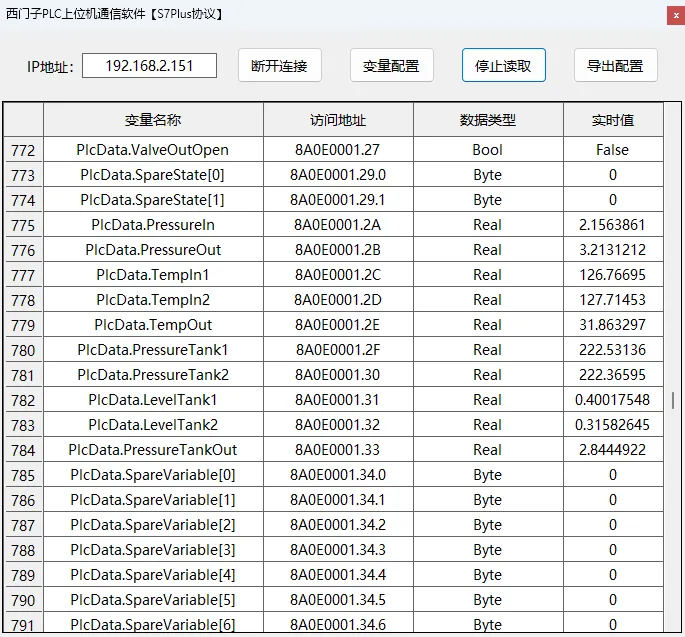The height and width of the screenshot is (637, 685).
Task: Click 实时值 column header
Action: coord(613,120)
